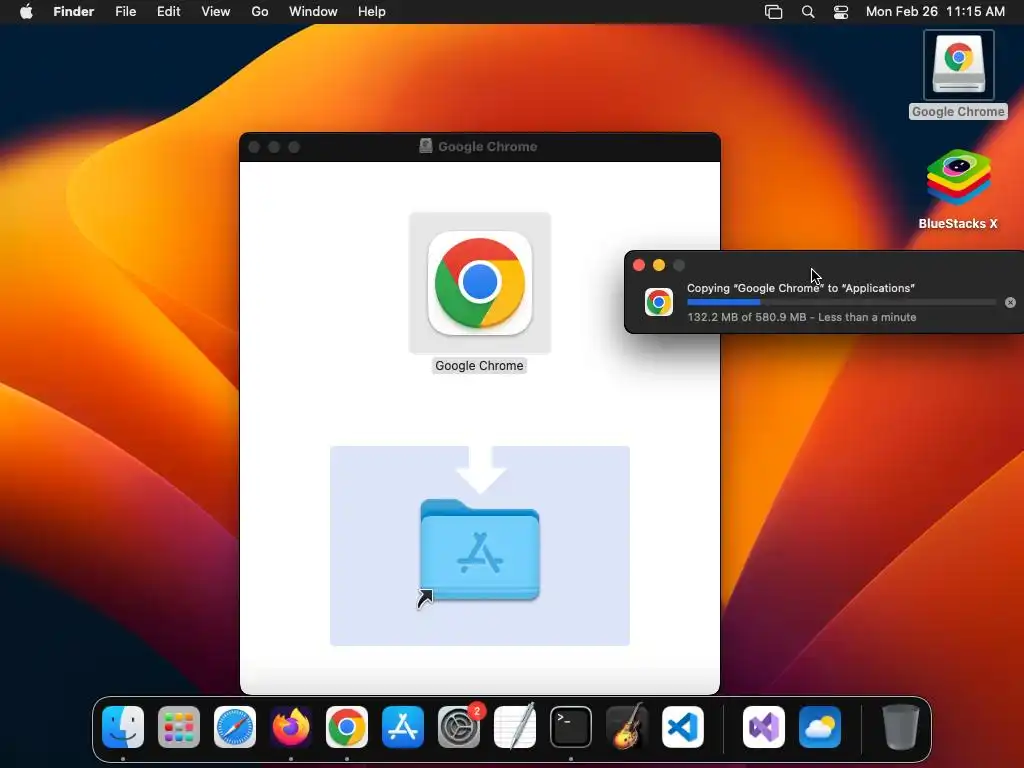Click the Google Chrome installer window title
This screenshot has width=1024, height=768.
pos(487,146)
